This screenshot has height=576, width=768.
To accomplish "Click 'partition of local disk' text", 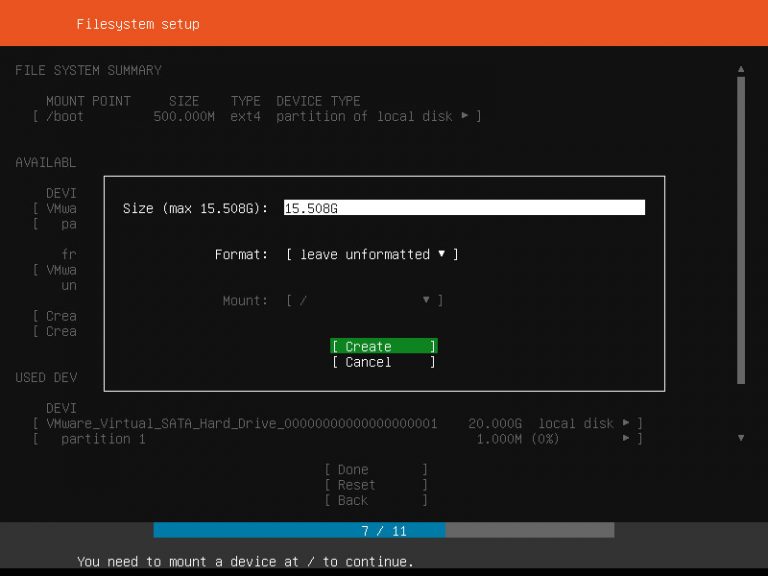I will [364, 117].
